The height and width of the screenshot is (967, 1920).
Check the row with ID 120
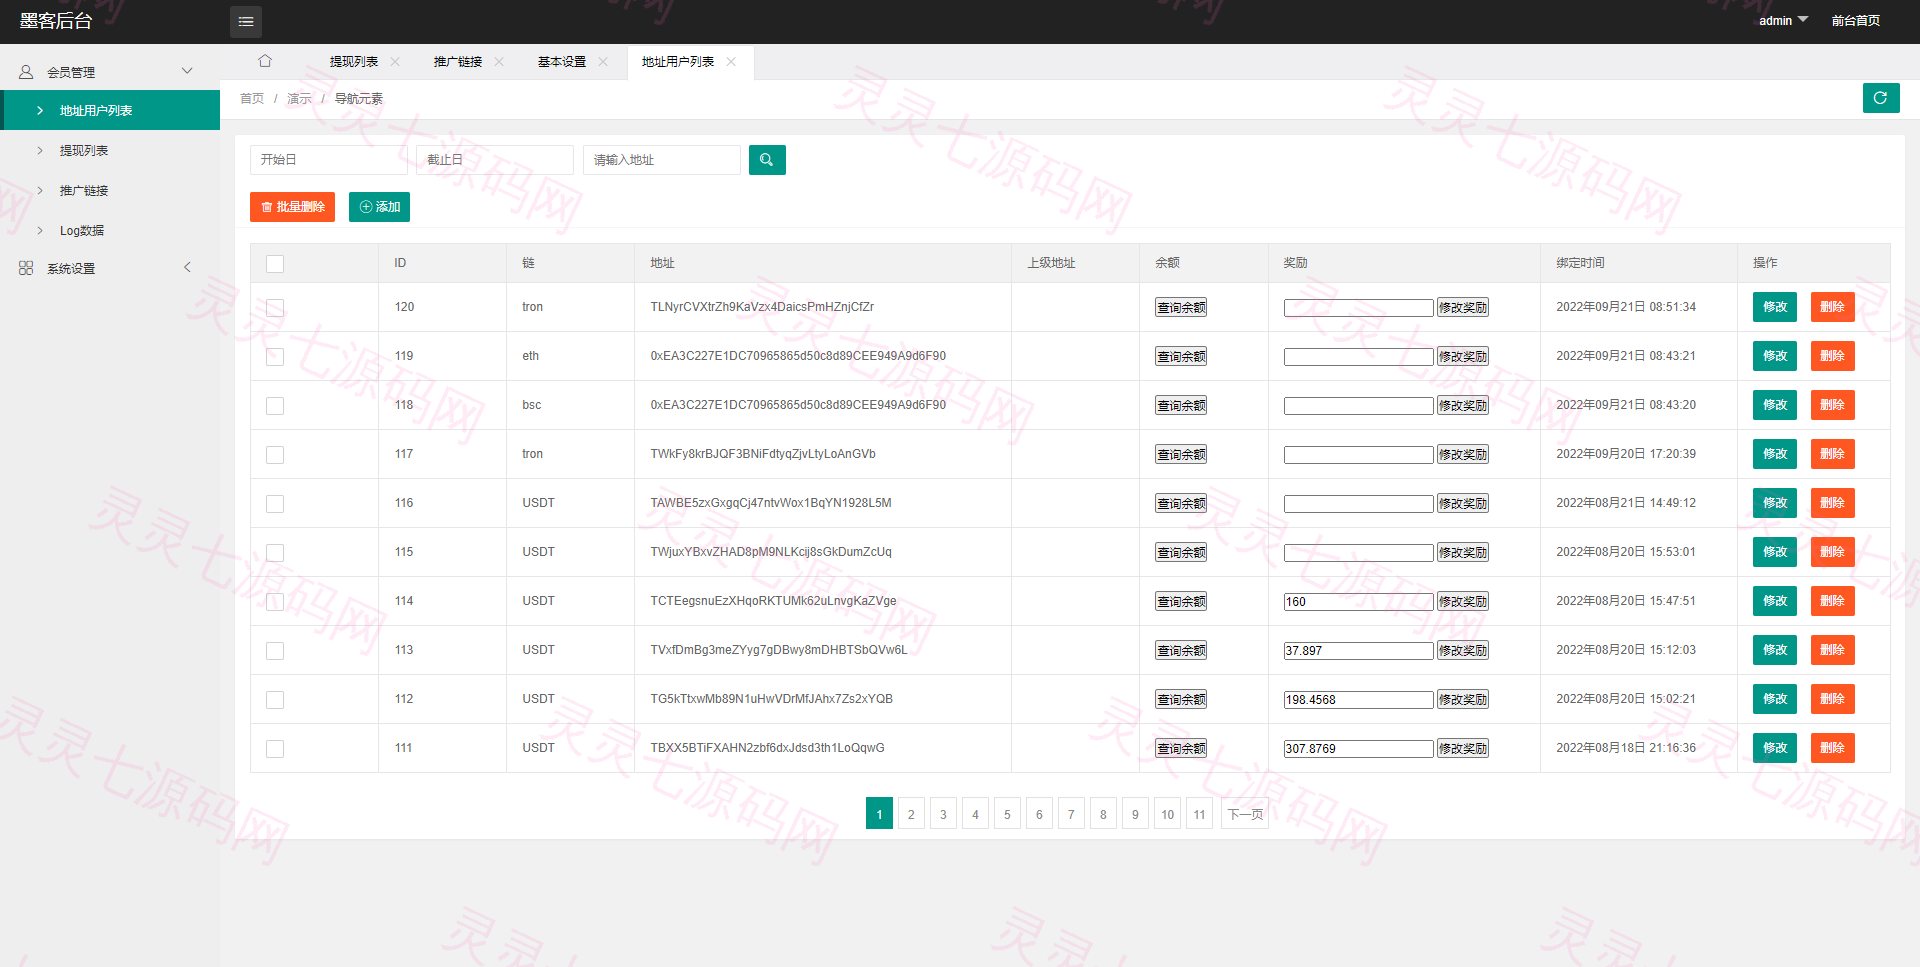(275, 308)
